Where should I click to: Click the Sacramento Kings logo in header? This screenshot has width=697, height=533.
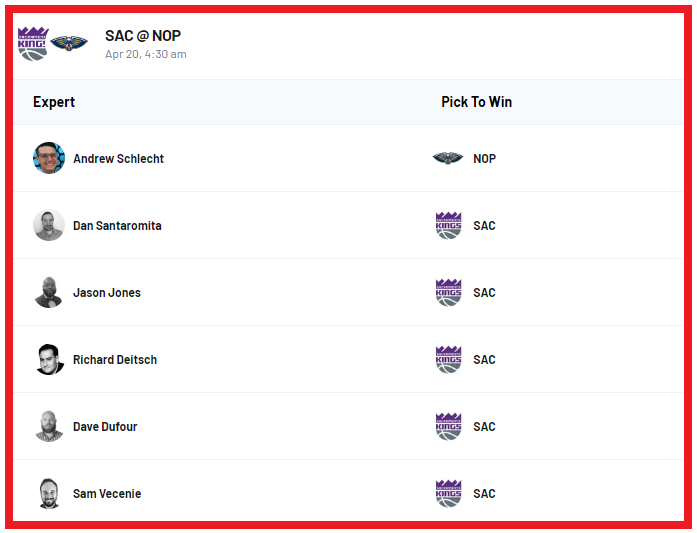(x=33, y=44)
